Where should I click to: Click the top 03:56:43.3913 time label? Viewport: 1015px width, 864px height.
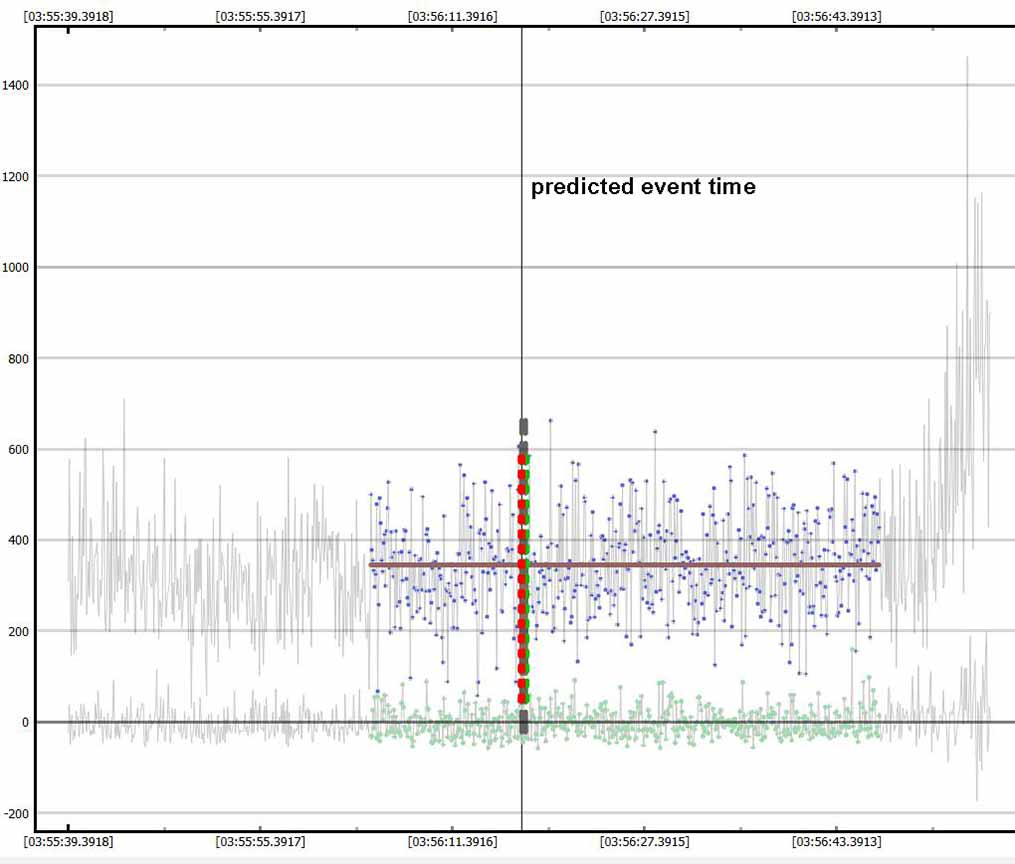[x=836, y=16]
